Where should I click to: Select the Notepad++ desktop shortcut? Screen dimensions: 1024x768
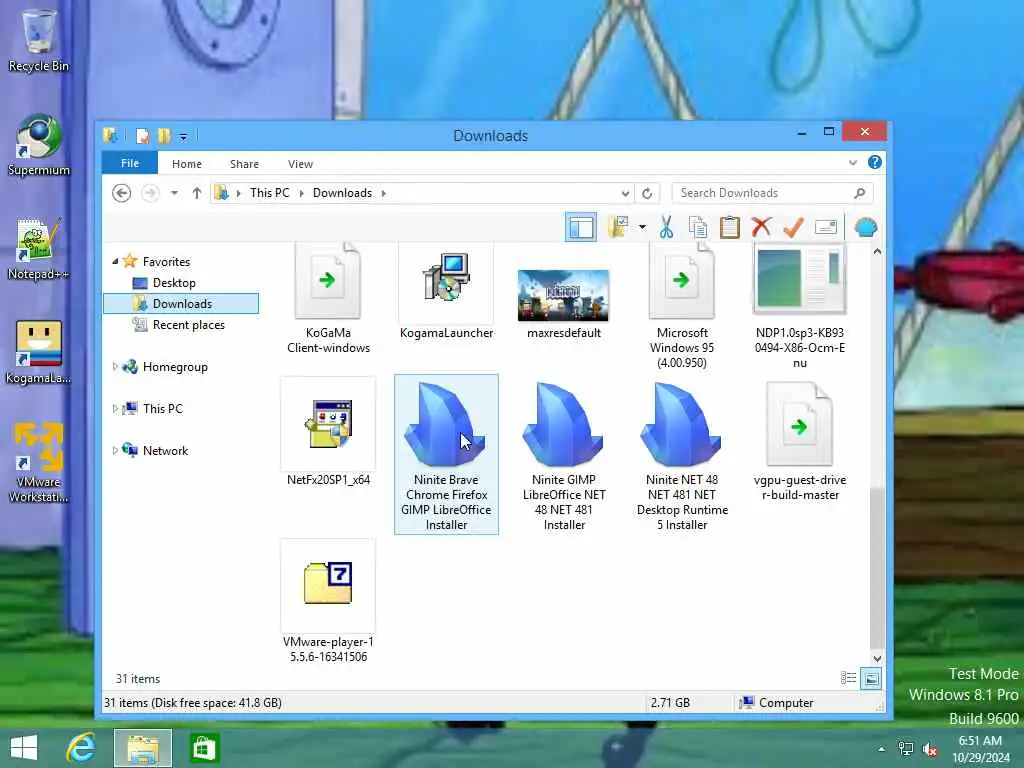click(x=39, y=249)
